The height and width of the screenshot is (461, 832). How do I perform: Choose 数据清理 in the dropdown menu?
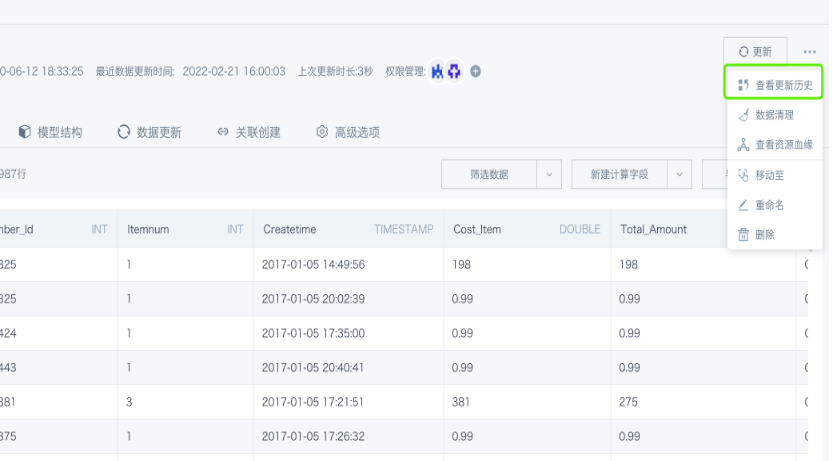(775, 115)
